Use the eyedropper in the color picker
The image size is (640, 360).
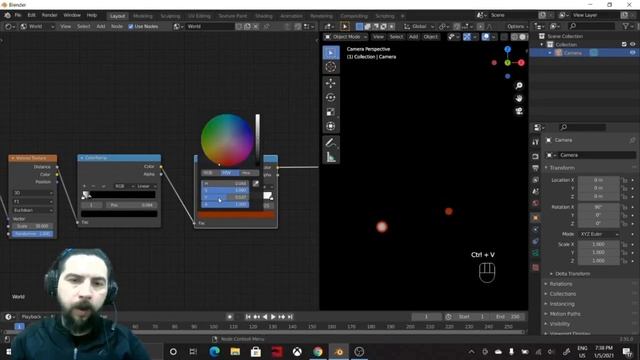point(256,184)
